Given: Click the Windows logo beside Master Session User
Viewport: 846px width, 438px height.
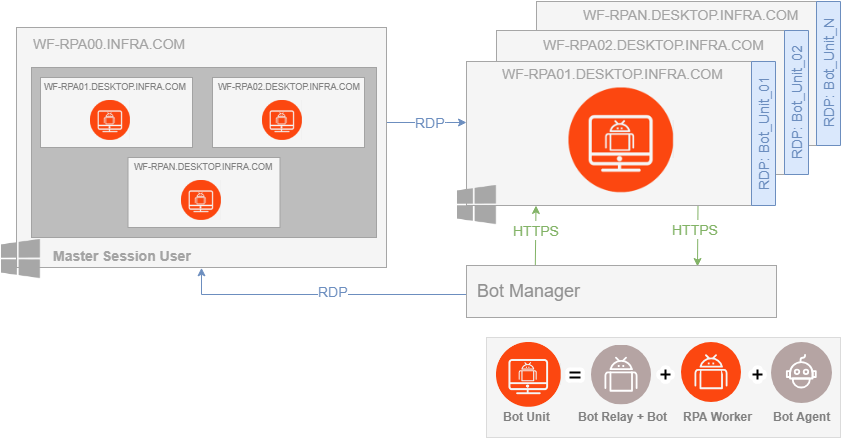Looking at the screenshot, I should pos(20,259).
